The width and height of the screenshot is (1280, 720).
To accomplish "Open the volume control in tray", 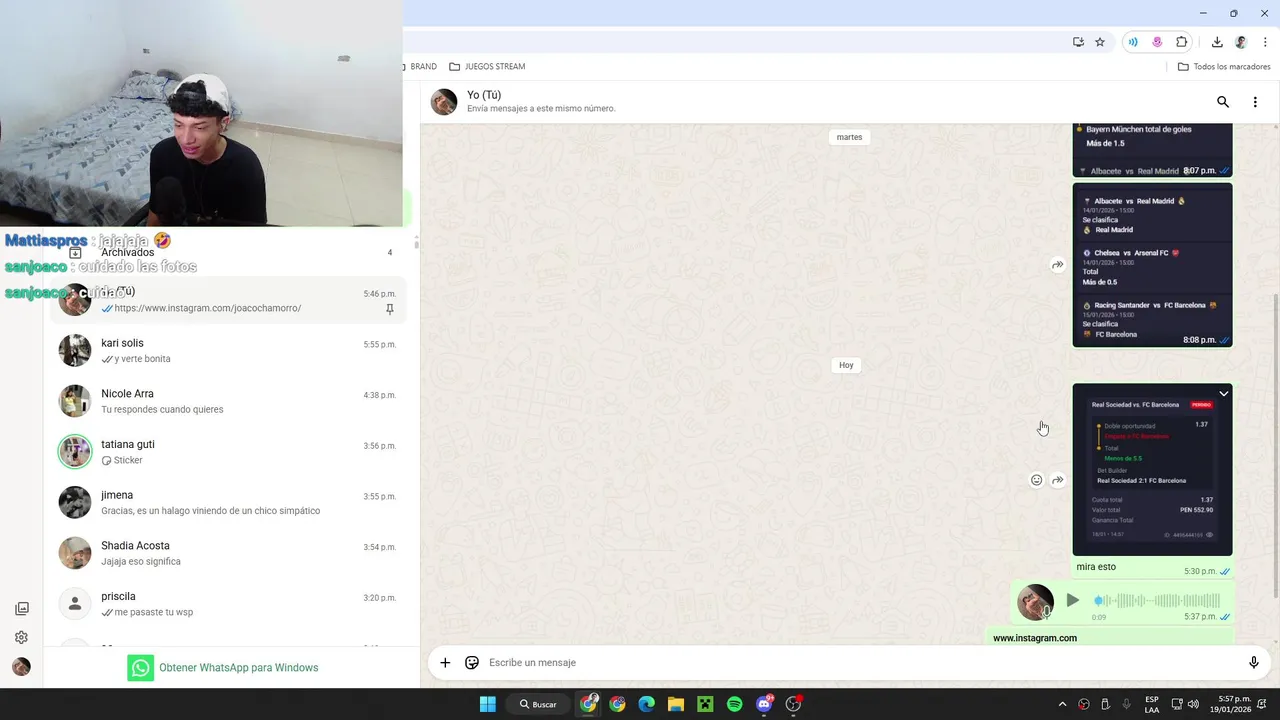I will pyautogui.click(x=1193, y=704).
